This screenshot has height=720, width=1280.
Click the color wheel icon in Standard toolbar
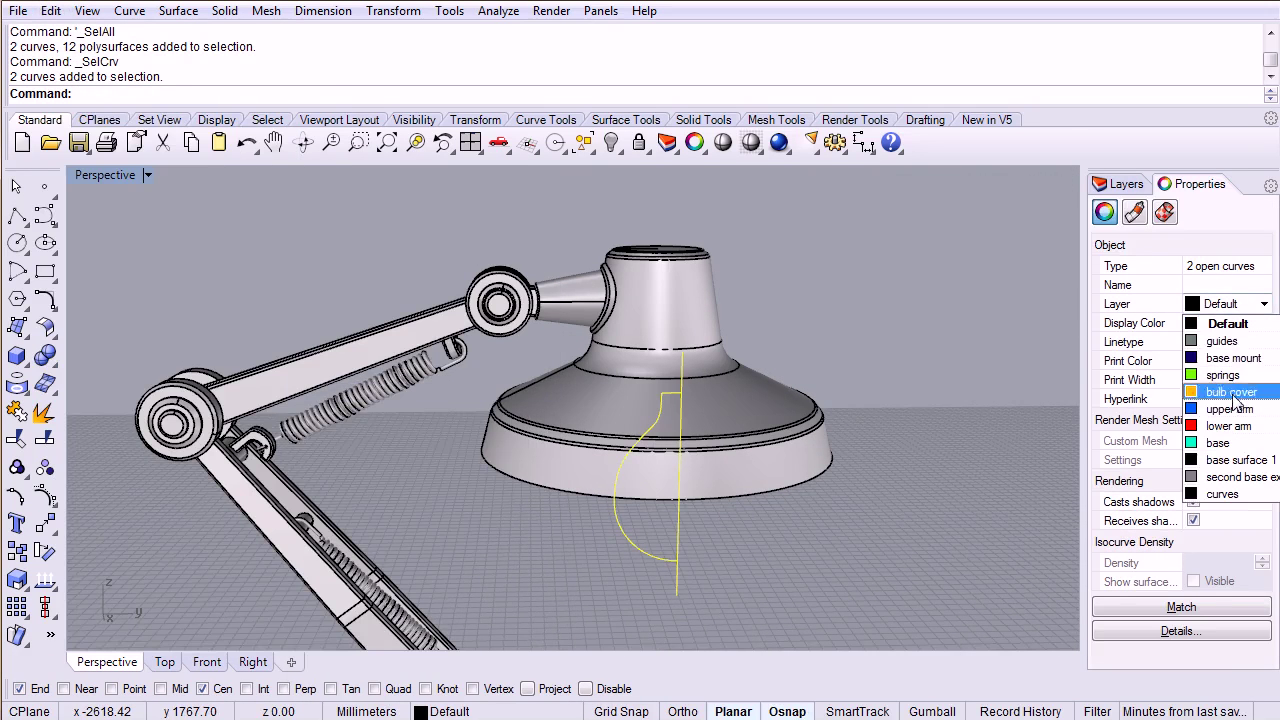[x=695, y=143]
